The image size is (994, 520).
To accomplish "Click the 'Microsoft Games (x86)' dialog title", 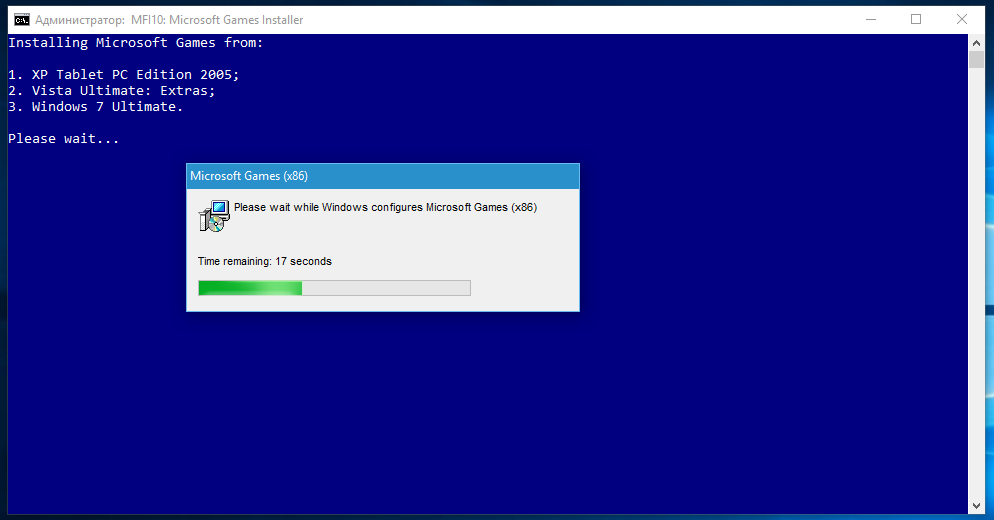I will [249, 176].
